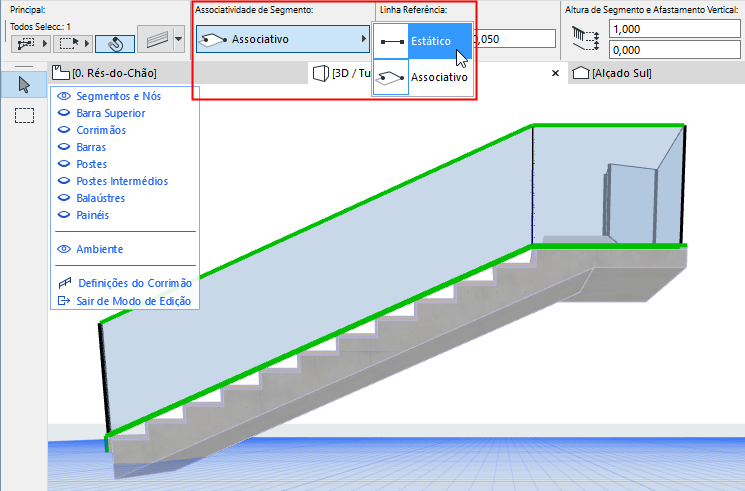Screen dimensions: 745x491
Task: Toggle visibility of Postes
Action: [x=64, y=164]
